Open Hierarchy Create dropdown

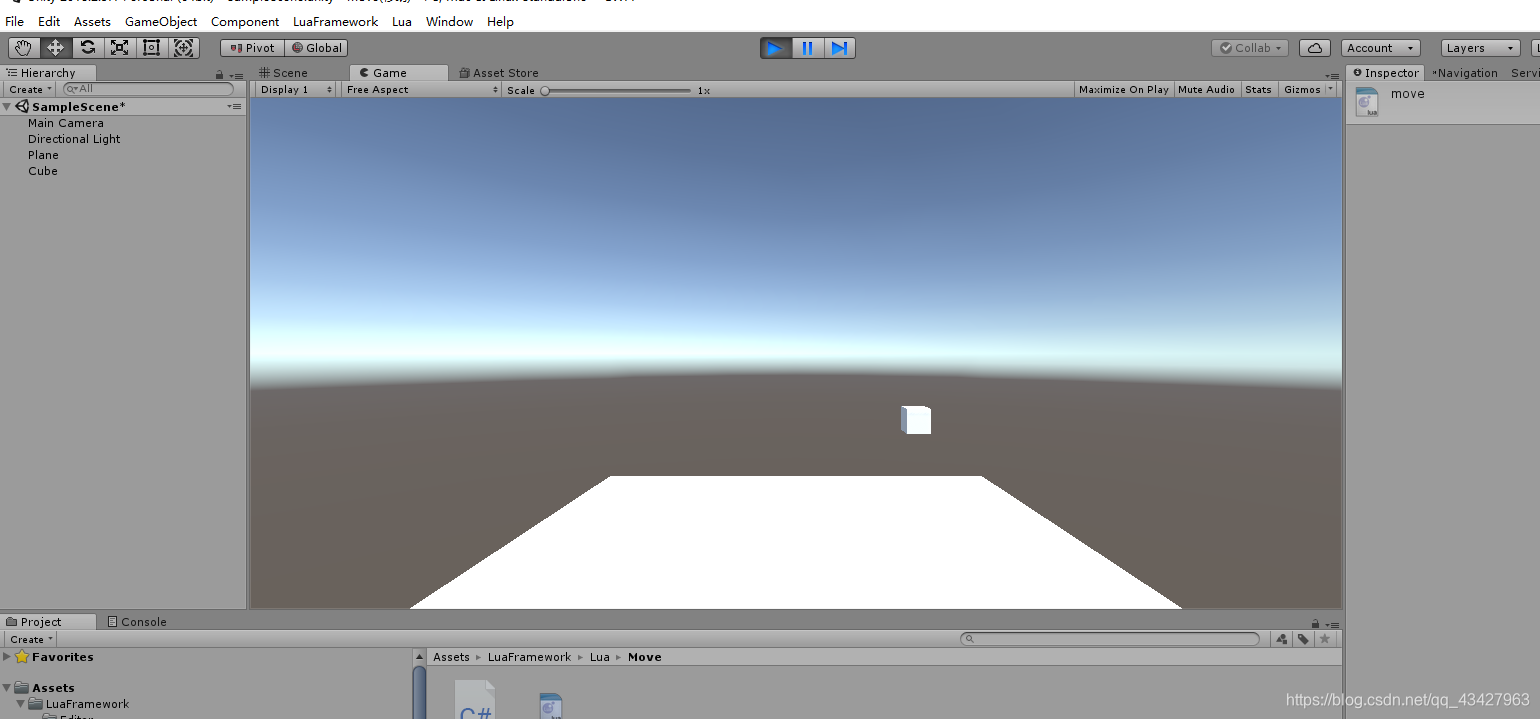tap(30, 89)
